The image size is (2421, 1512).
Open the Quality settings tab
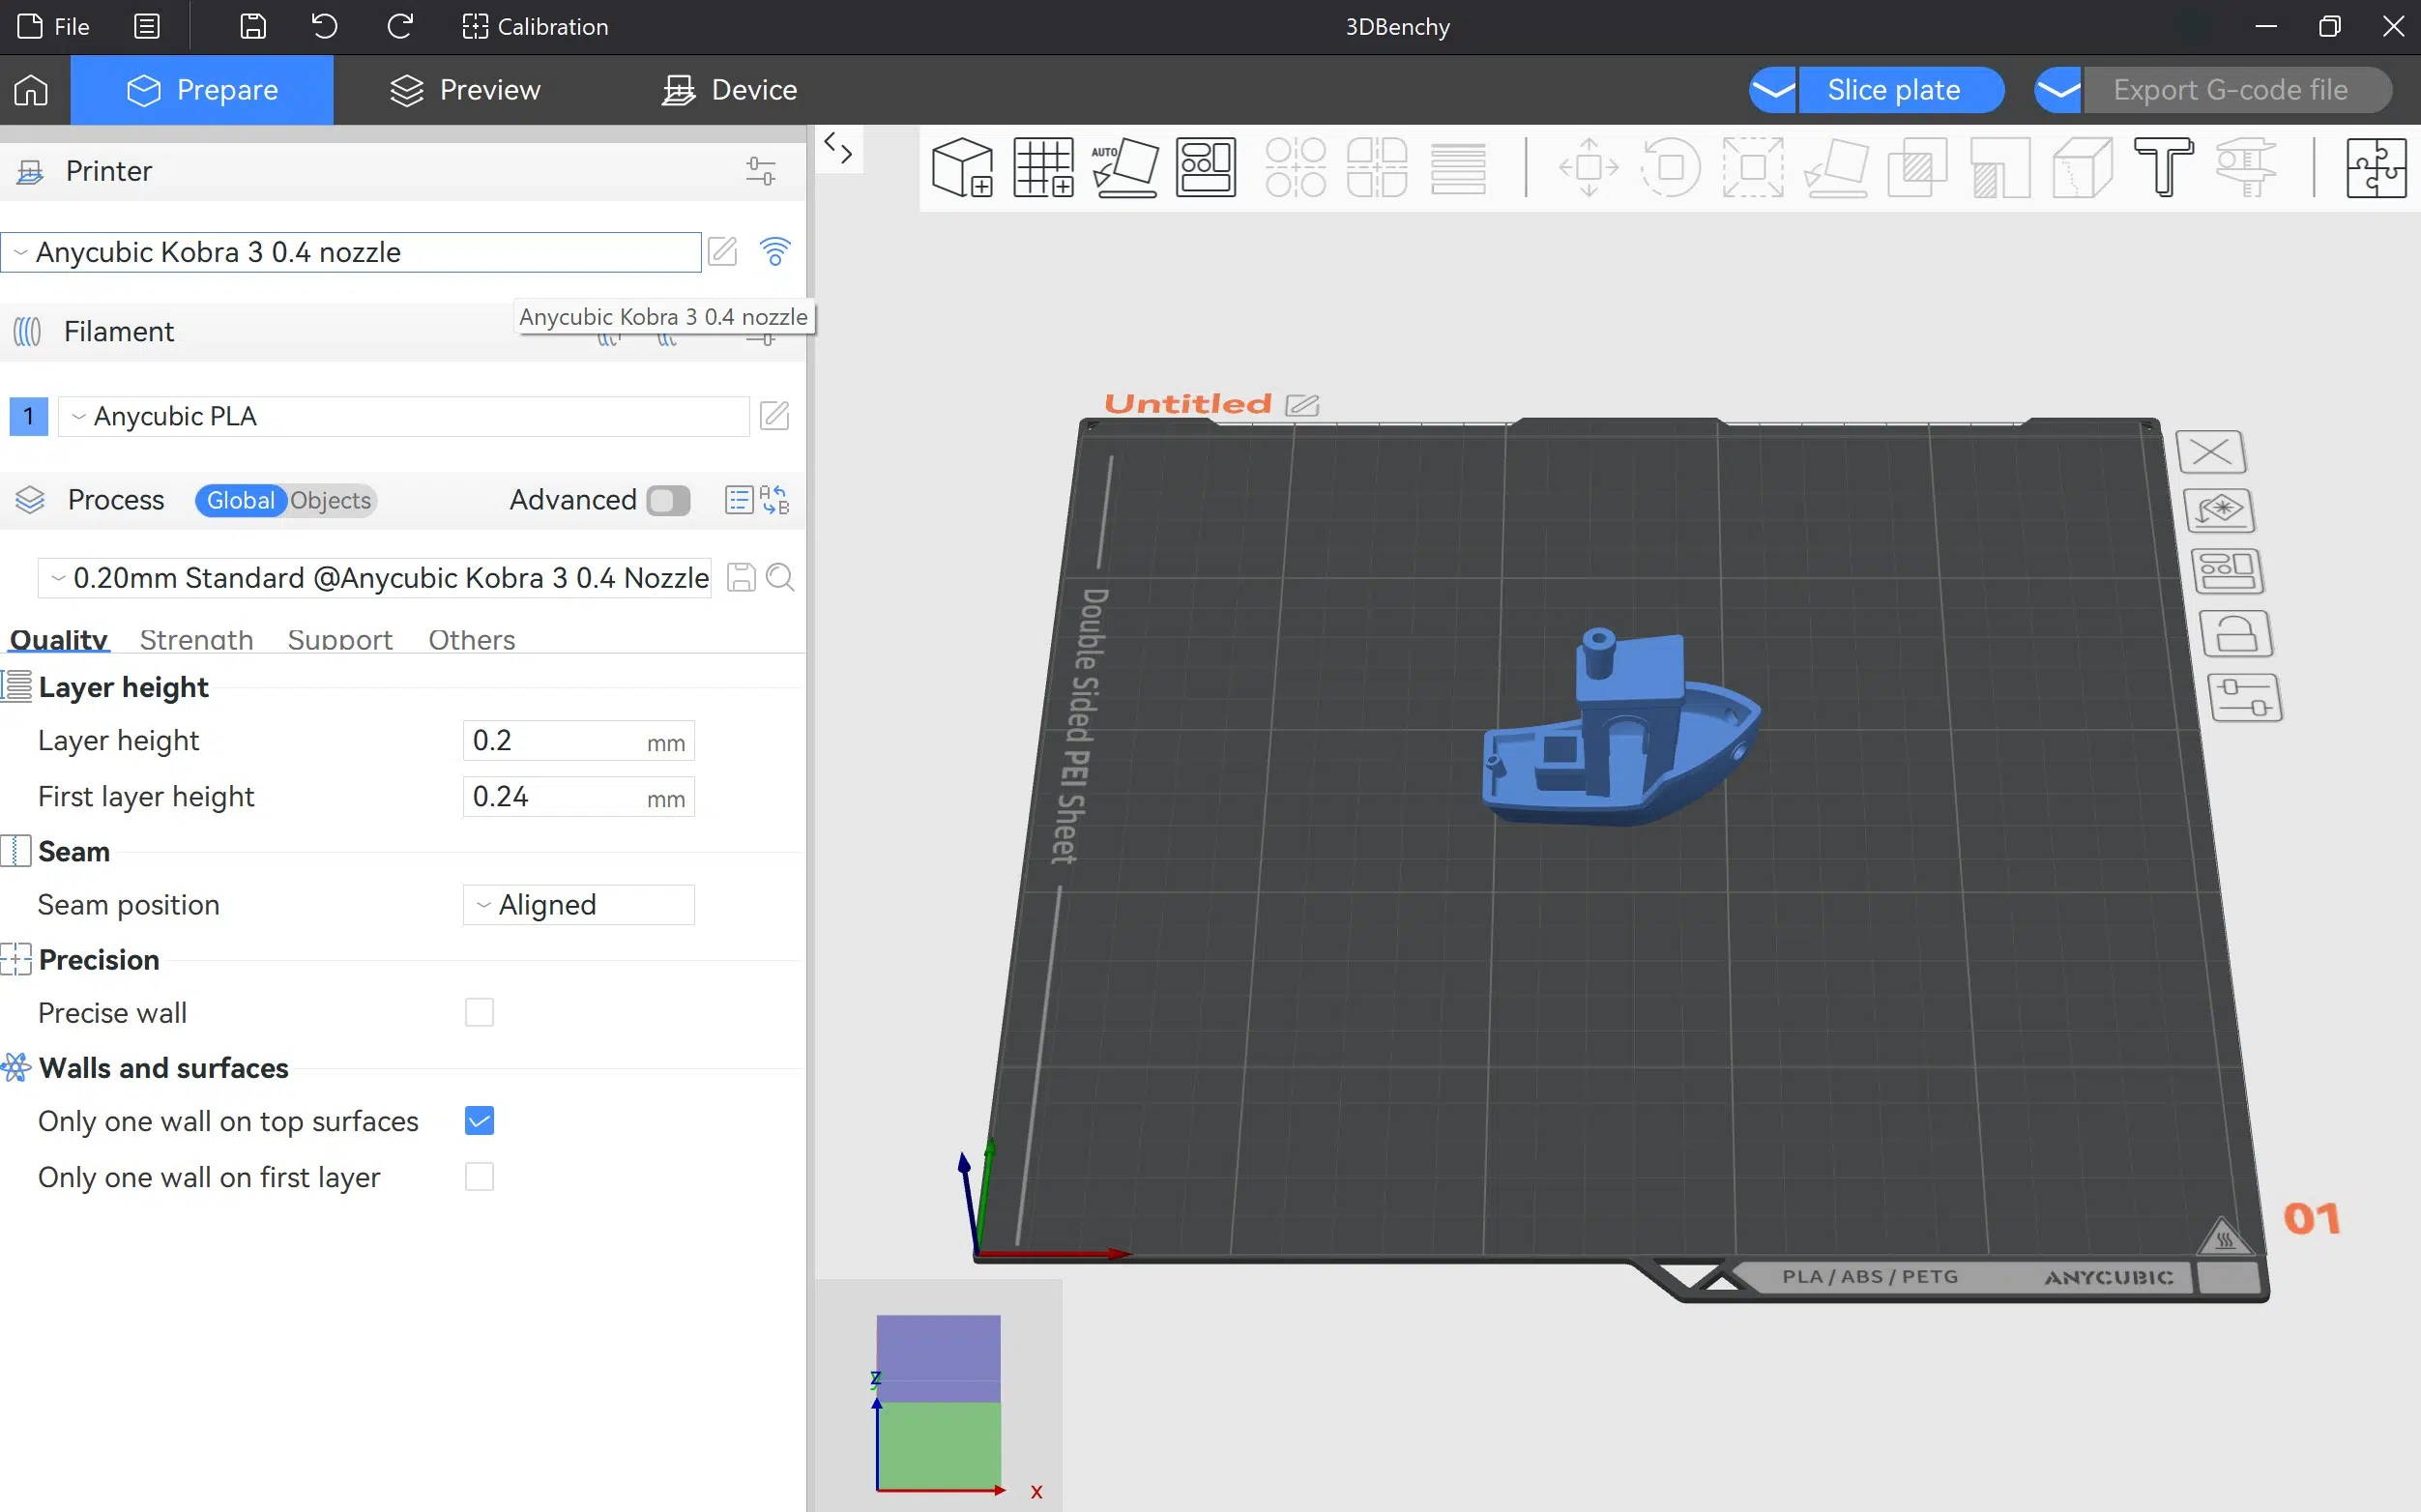pos(58,639)
